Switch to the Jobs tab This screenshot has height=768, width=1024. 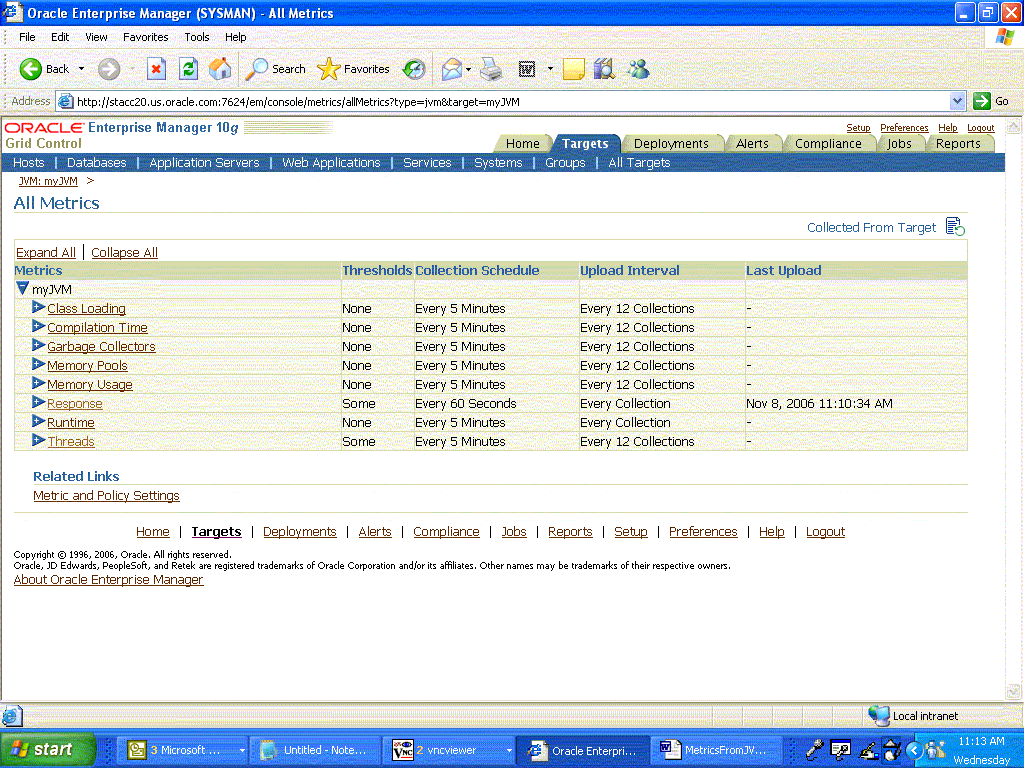899,144
